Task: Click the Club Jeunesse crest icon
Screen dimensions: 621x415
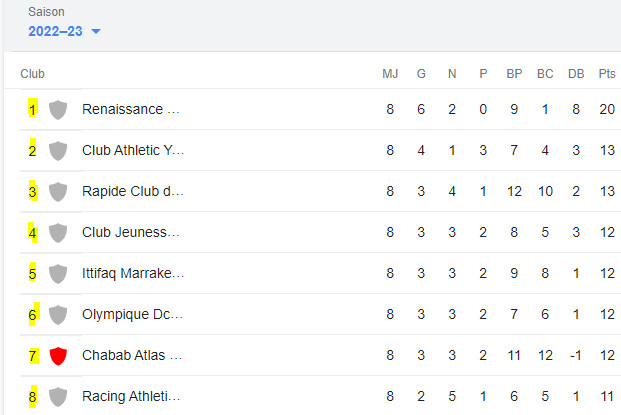Action: point(58,232)
